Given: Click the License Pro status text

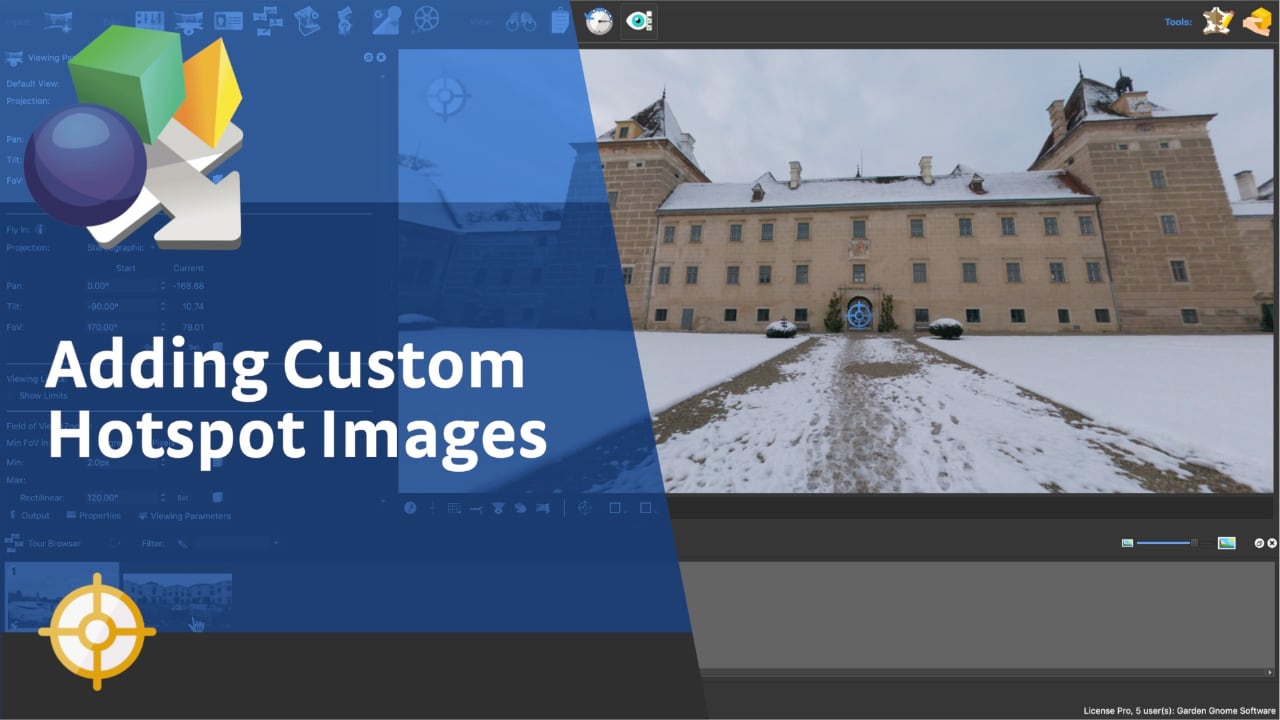Looking at the screenshot, I should pyautogui.click(x=1179, y=711).
